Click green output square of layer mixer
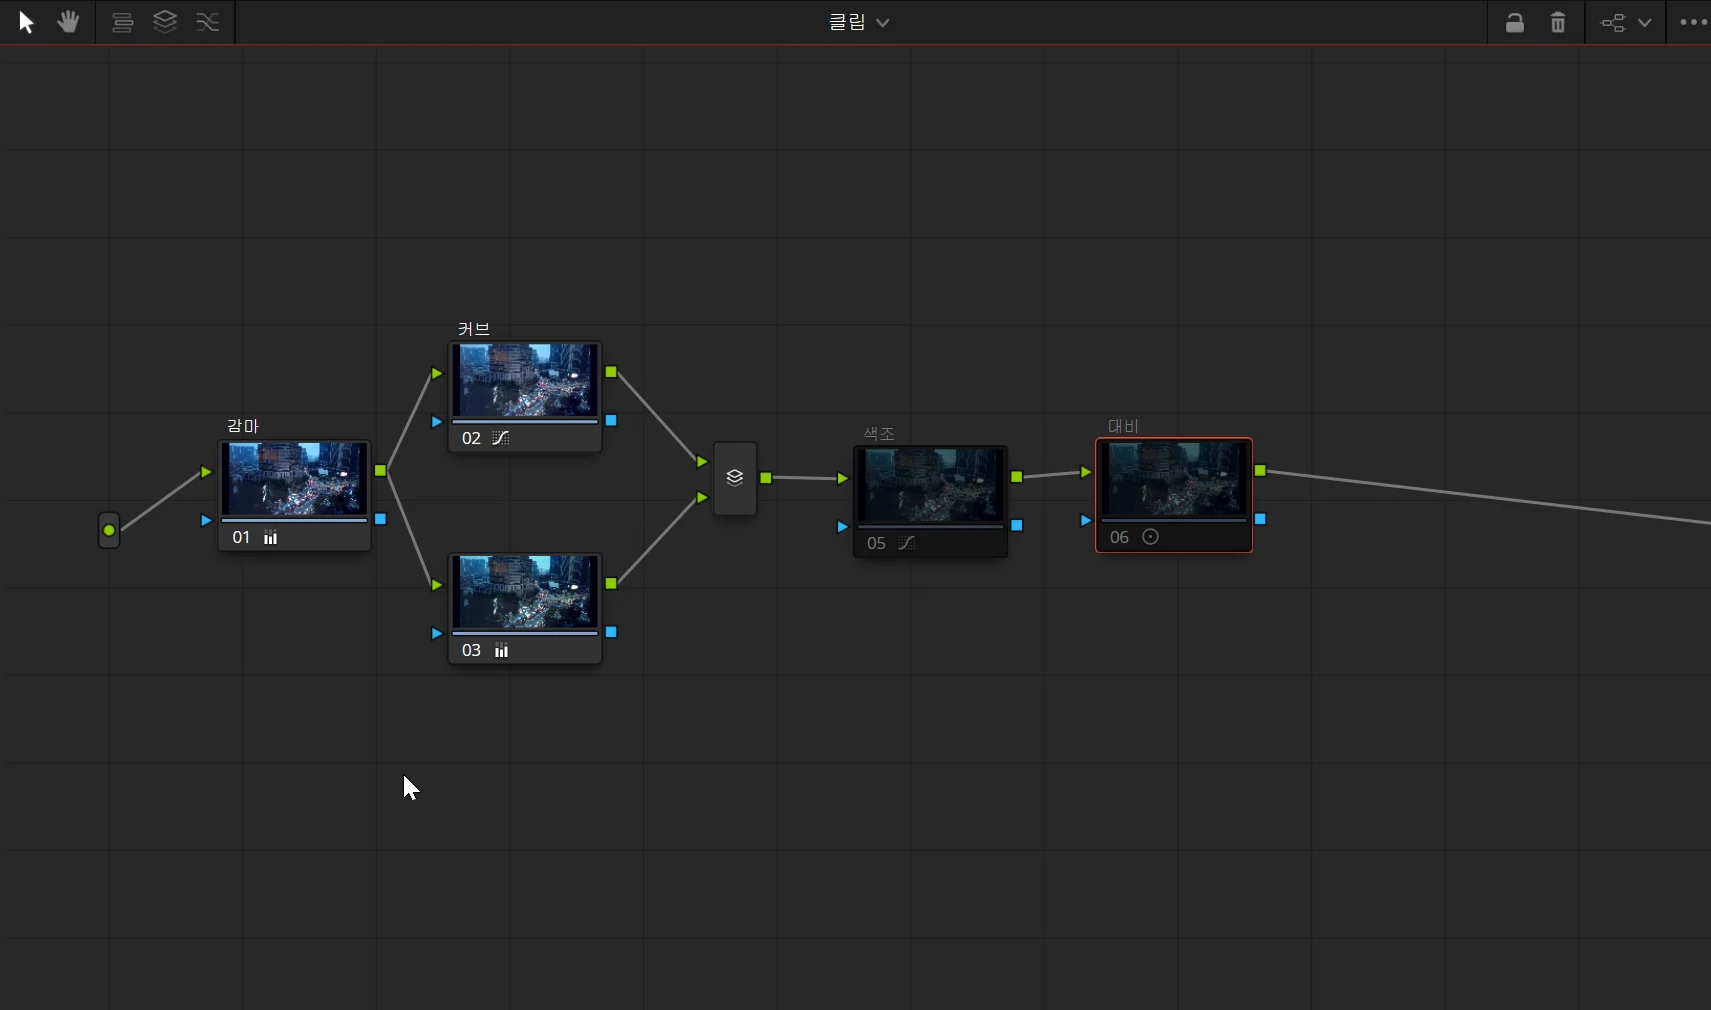Screen dimensions: 1711x1010 tap(766, 478)
